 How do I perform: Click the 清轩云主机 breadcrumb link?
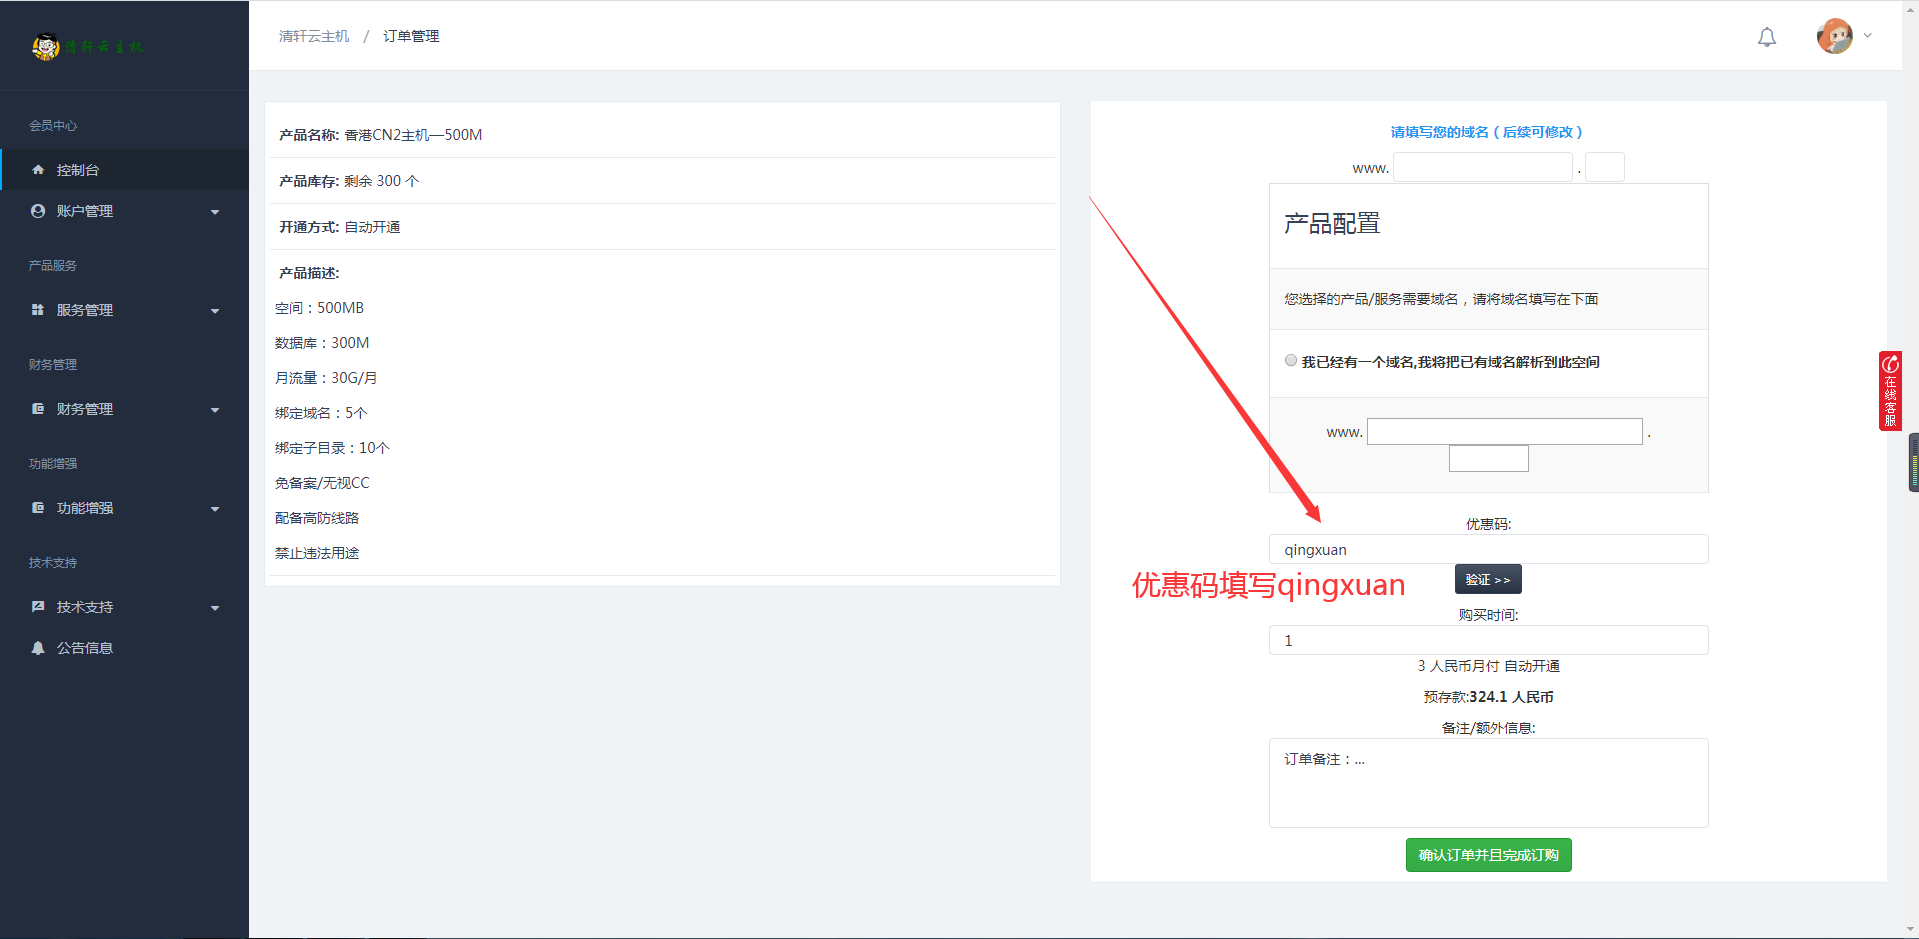tap(314, 36)
